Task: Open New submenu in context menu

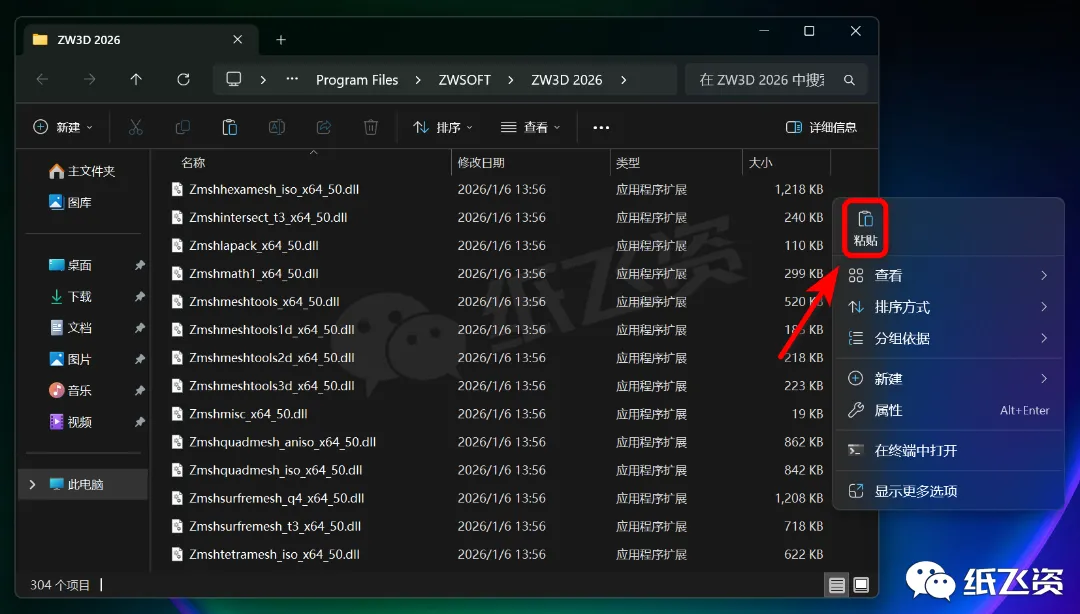Action: click(948, 379)
